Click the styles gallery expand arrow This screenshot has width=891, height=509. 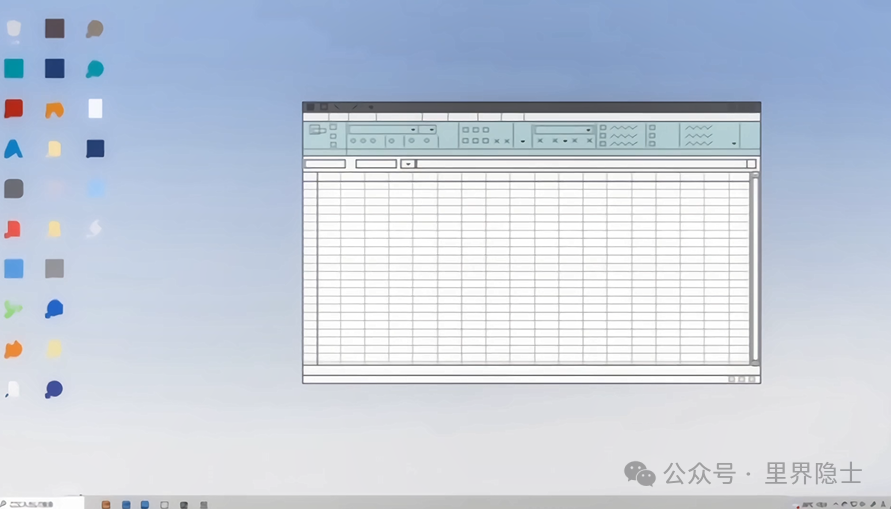coord(734,144)
